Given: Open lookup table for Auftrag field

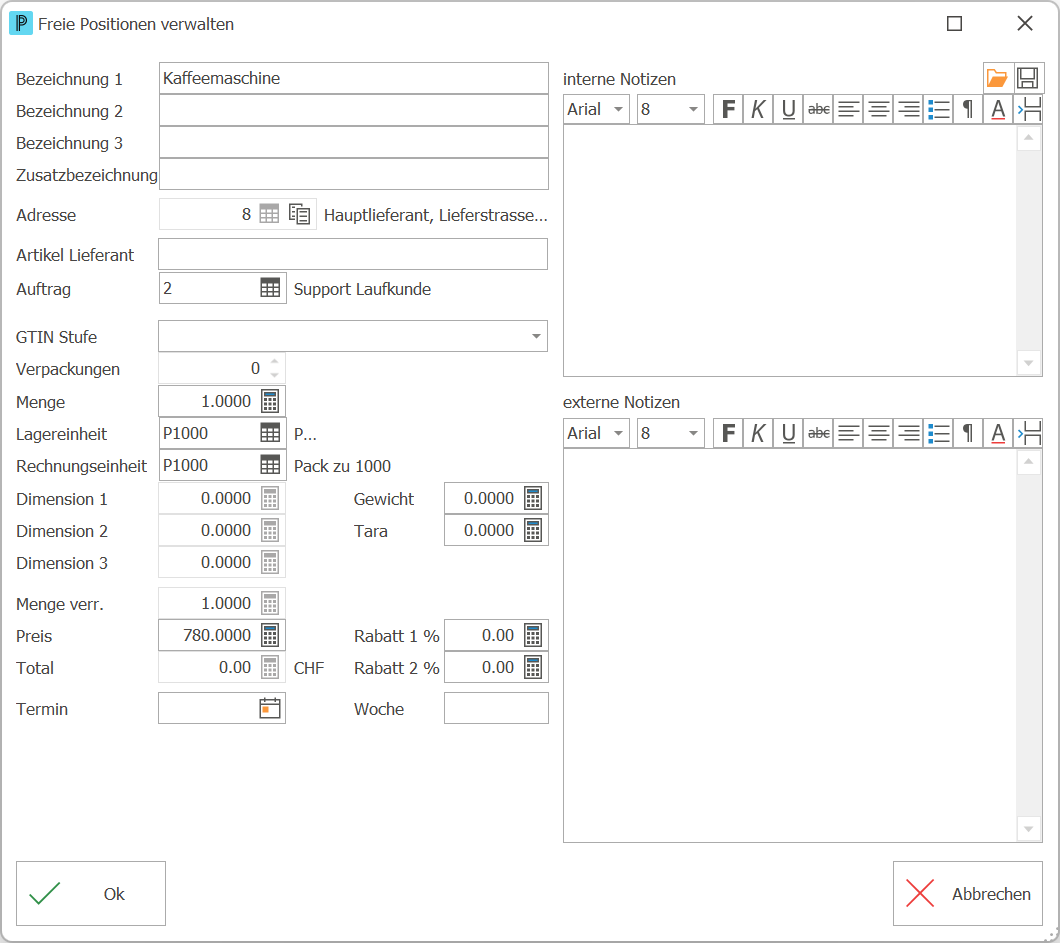Looking at the screenshot, I should click(x=270, y=288).
